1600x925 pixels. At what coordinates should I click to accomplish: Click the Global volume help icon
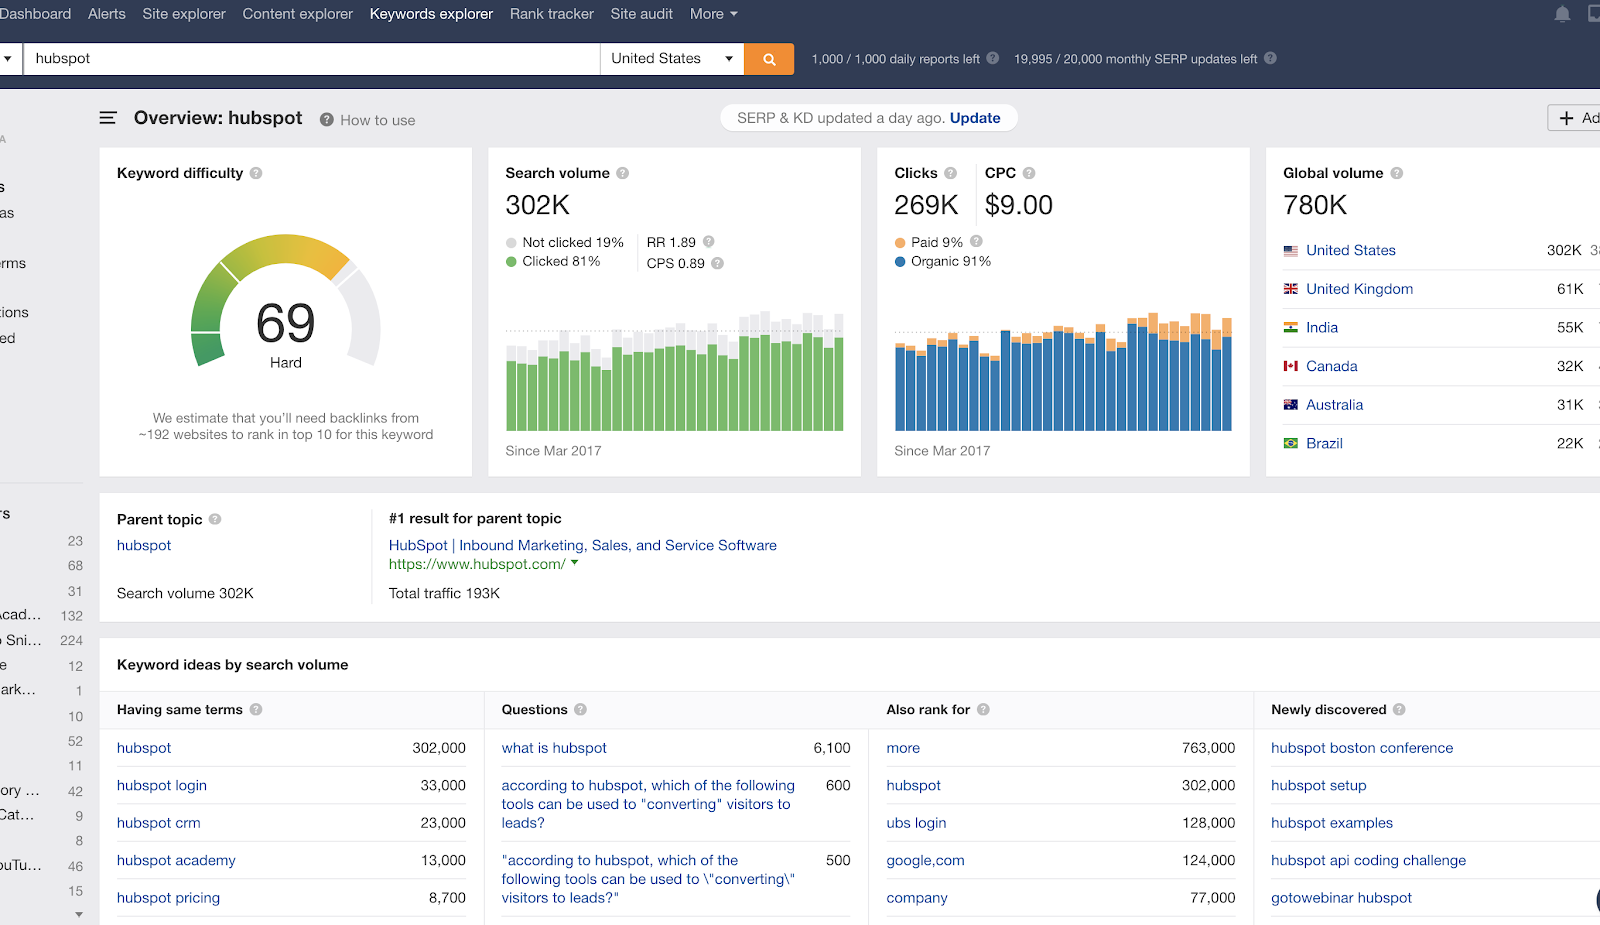click(x=1397, y=173)
